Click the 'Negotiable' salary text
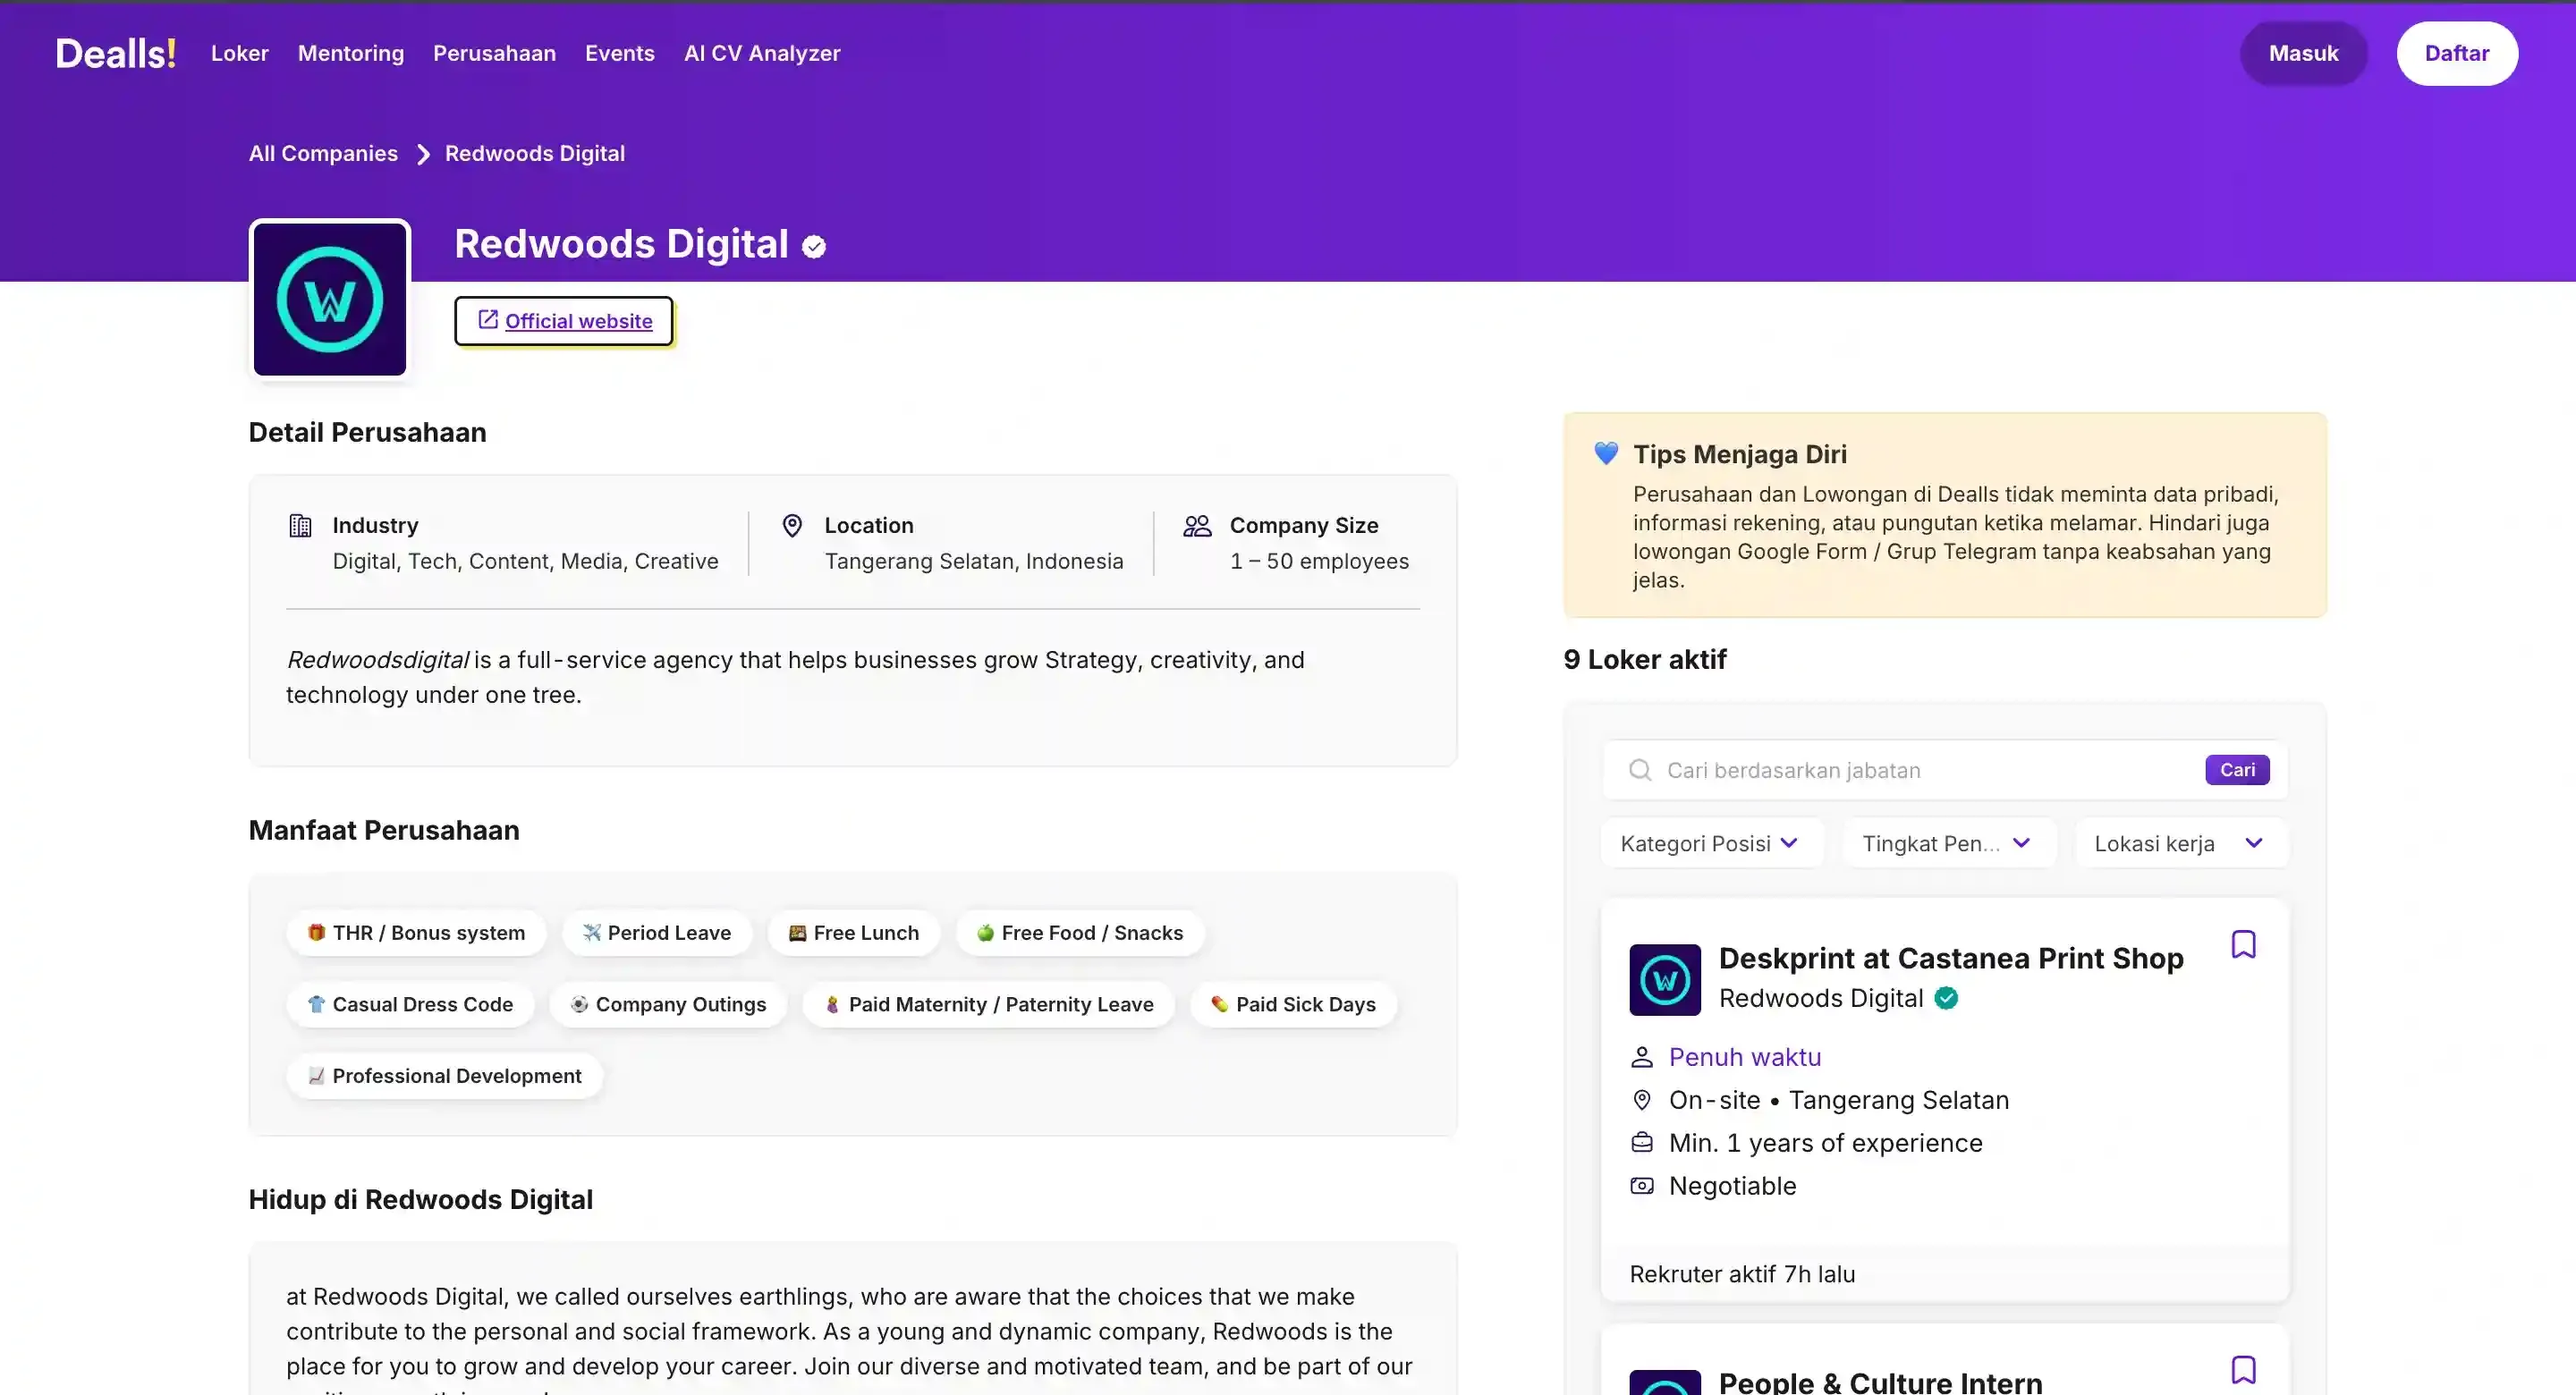The width and height of the screenshot is (2576, 1395). (x=1732, y=1185)
